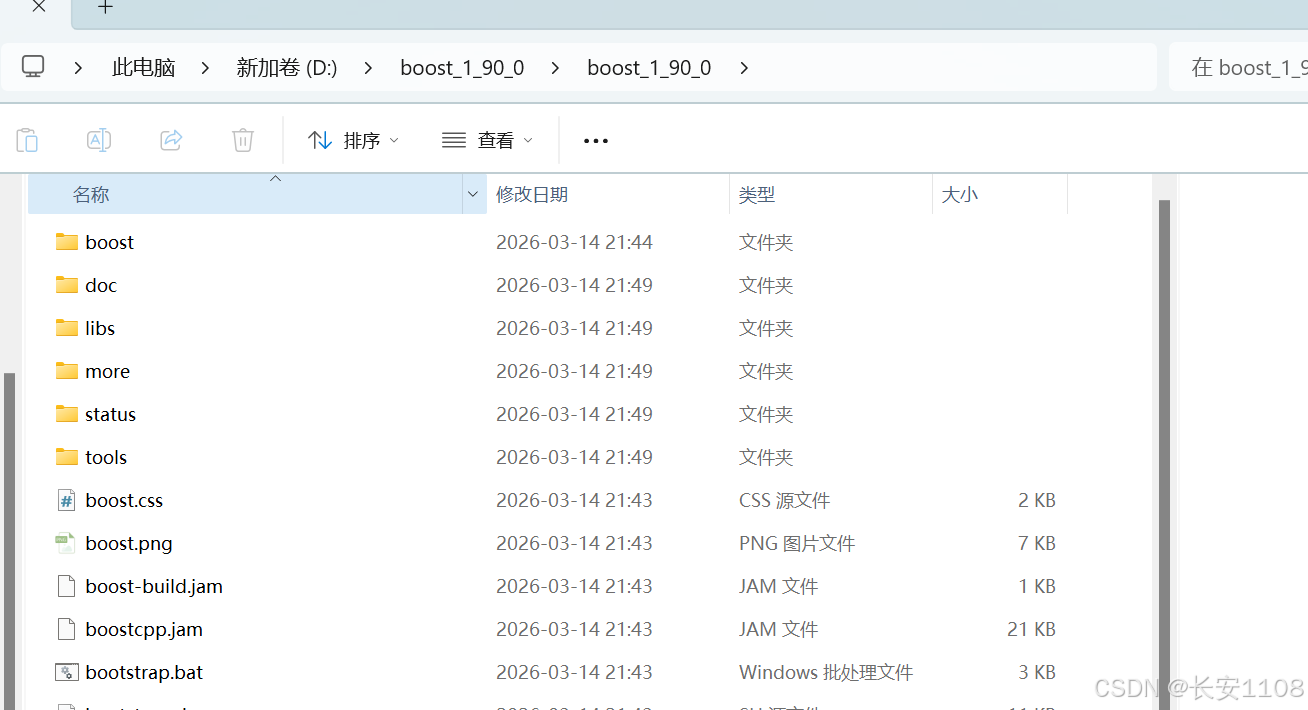
Task: Open the 排序 sort menu
Action: pos(354,140)
